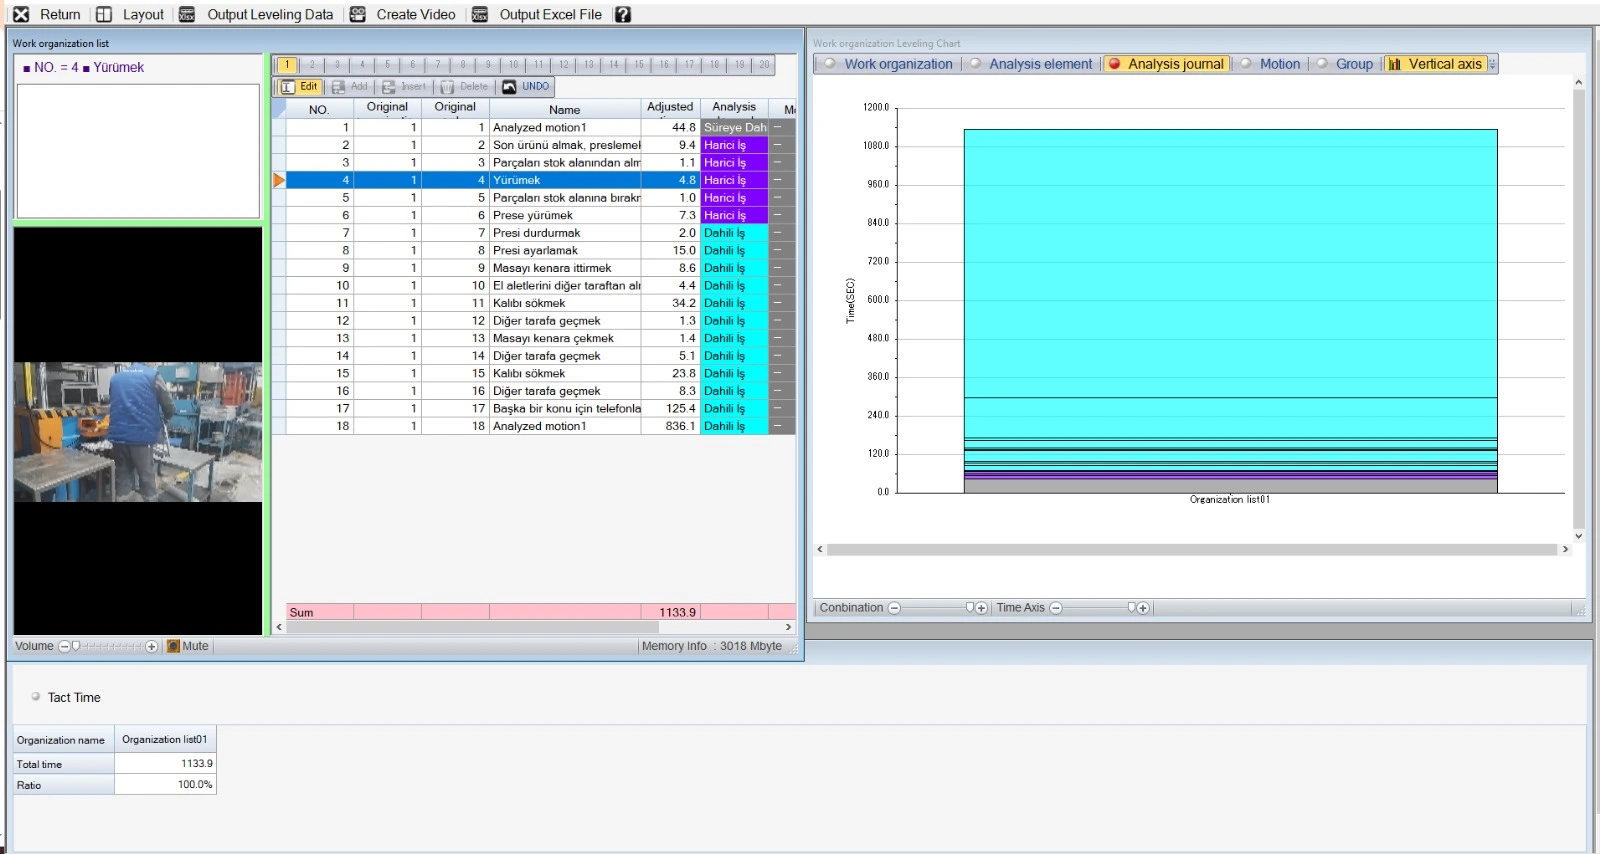1600x854 pixels.
Task: Switch to organization list tab 1
Action: tap(287, 65)
